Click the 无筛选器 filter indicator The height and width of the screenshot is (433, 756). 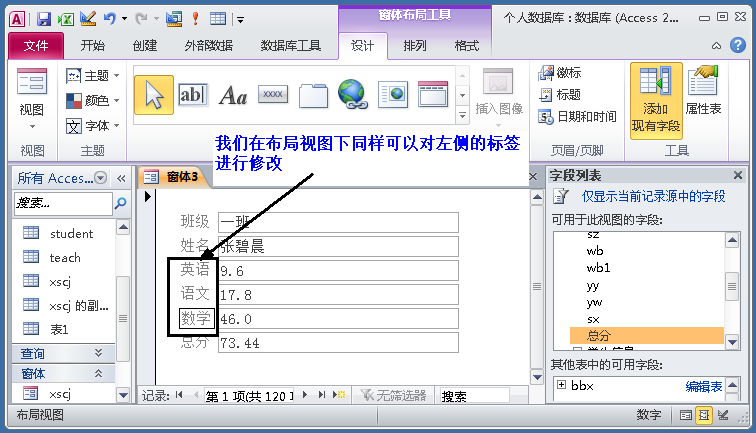(x=393, y=396)
